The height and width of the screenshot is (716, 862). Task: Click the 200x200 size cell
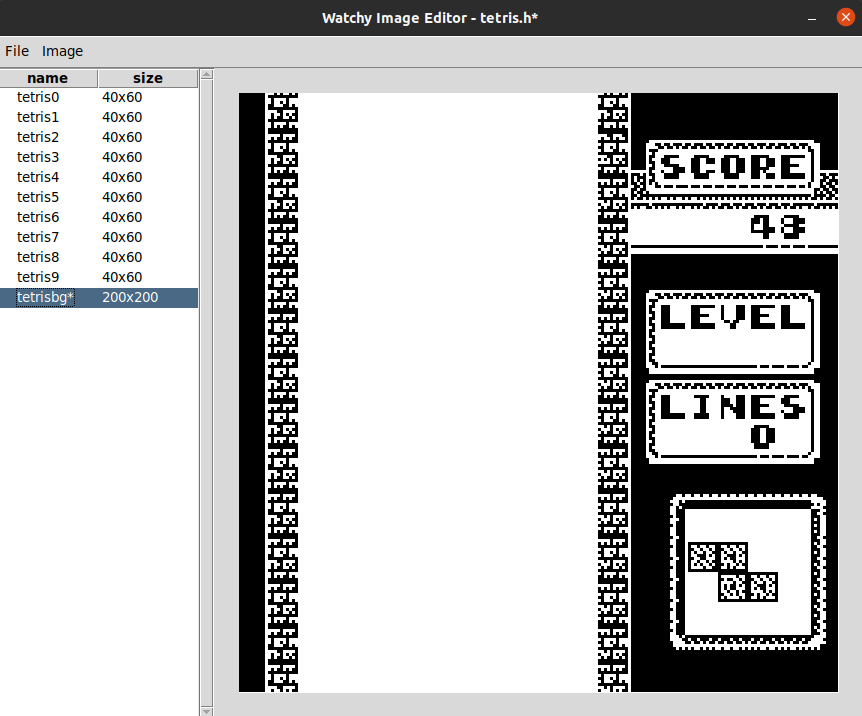coord(130,298)
